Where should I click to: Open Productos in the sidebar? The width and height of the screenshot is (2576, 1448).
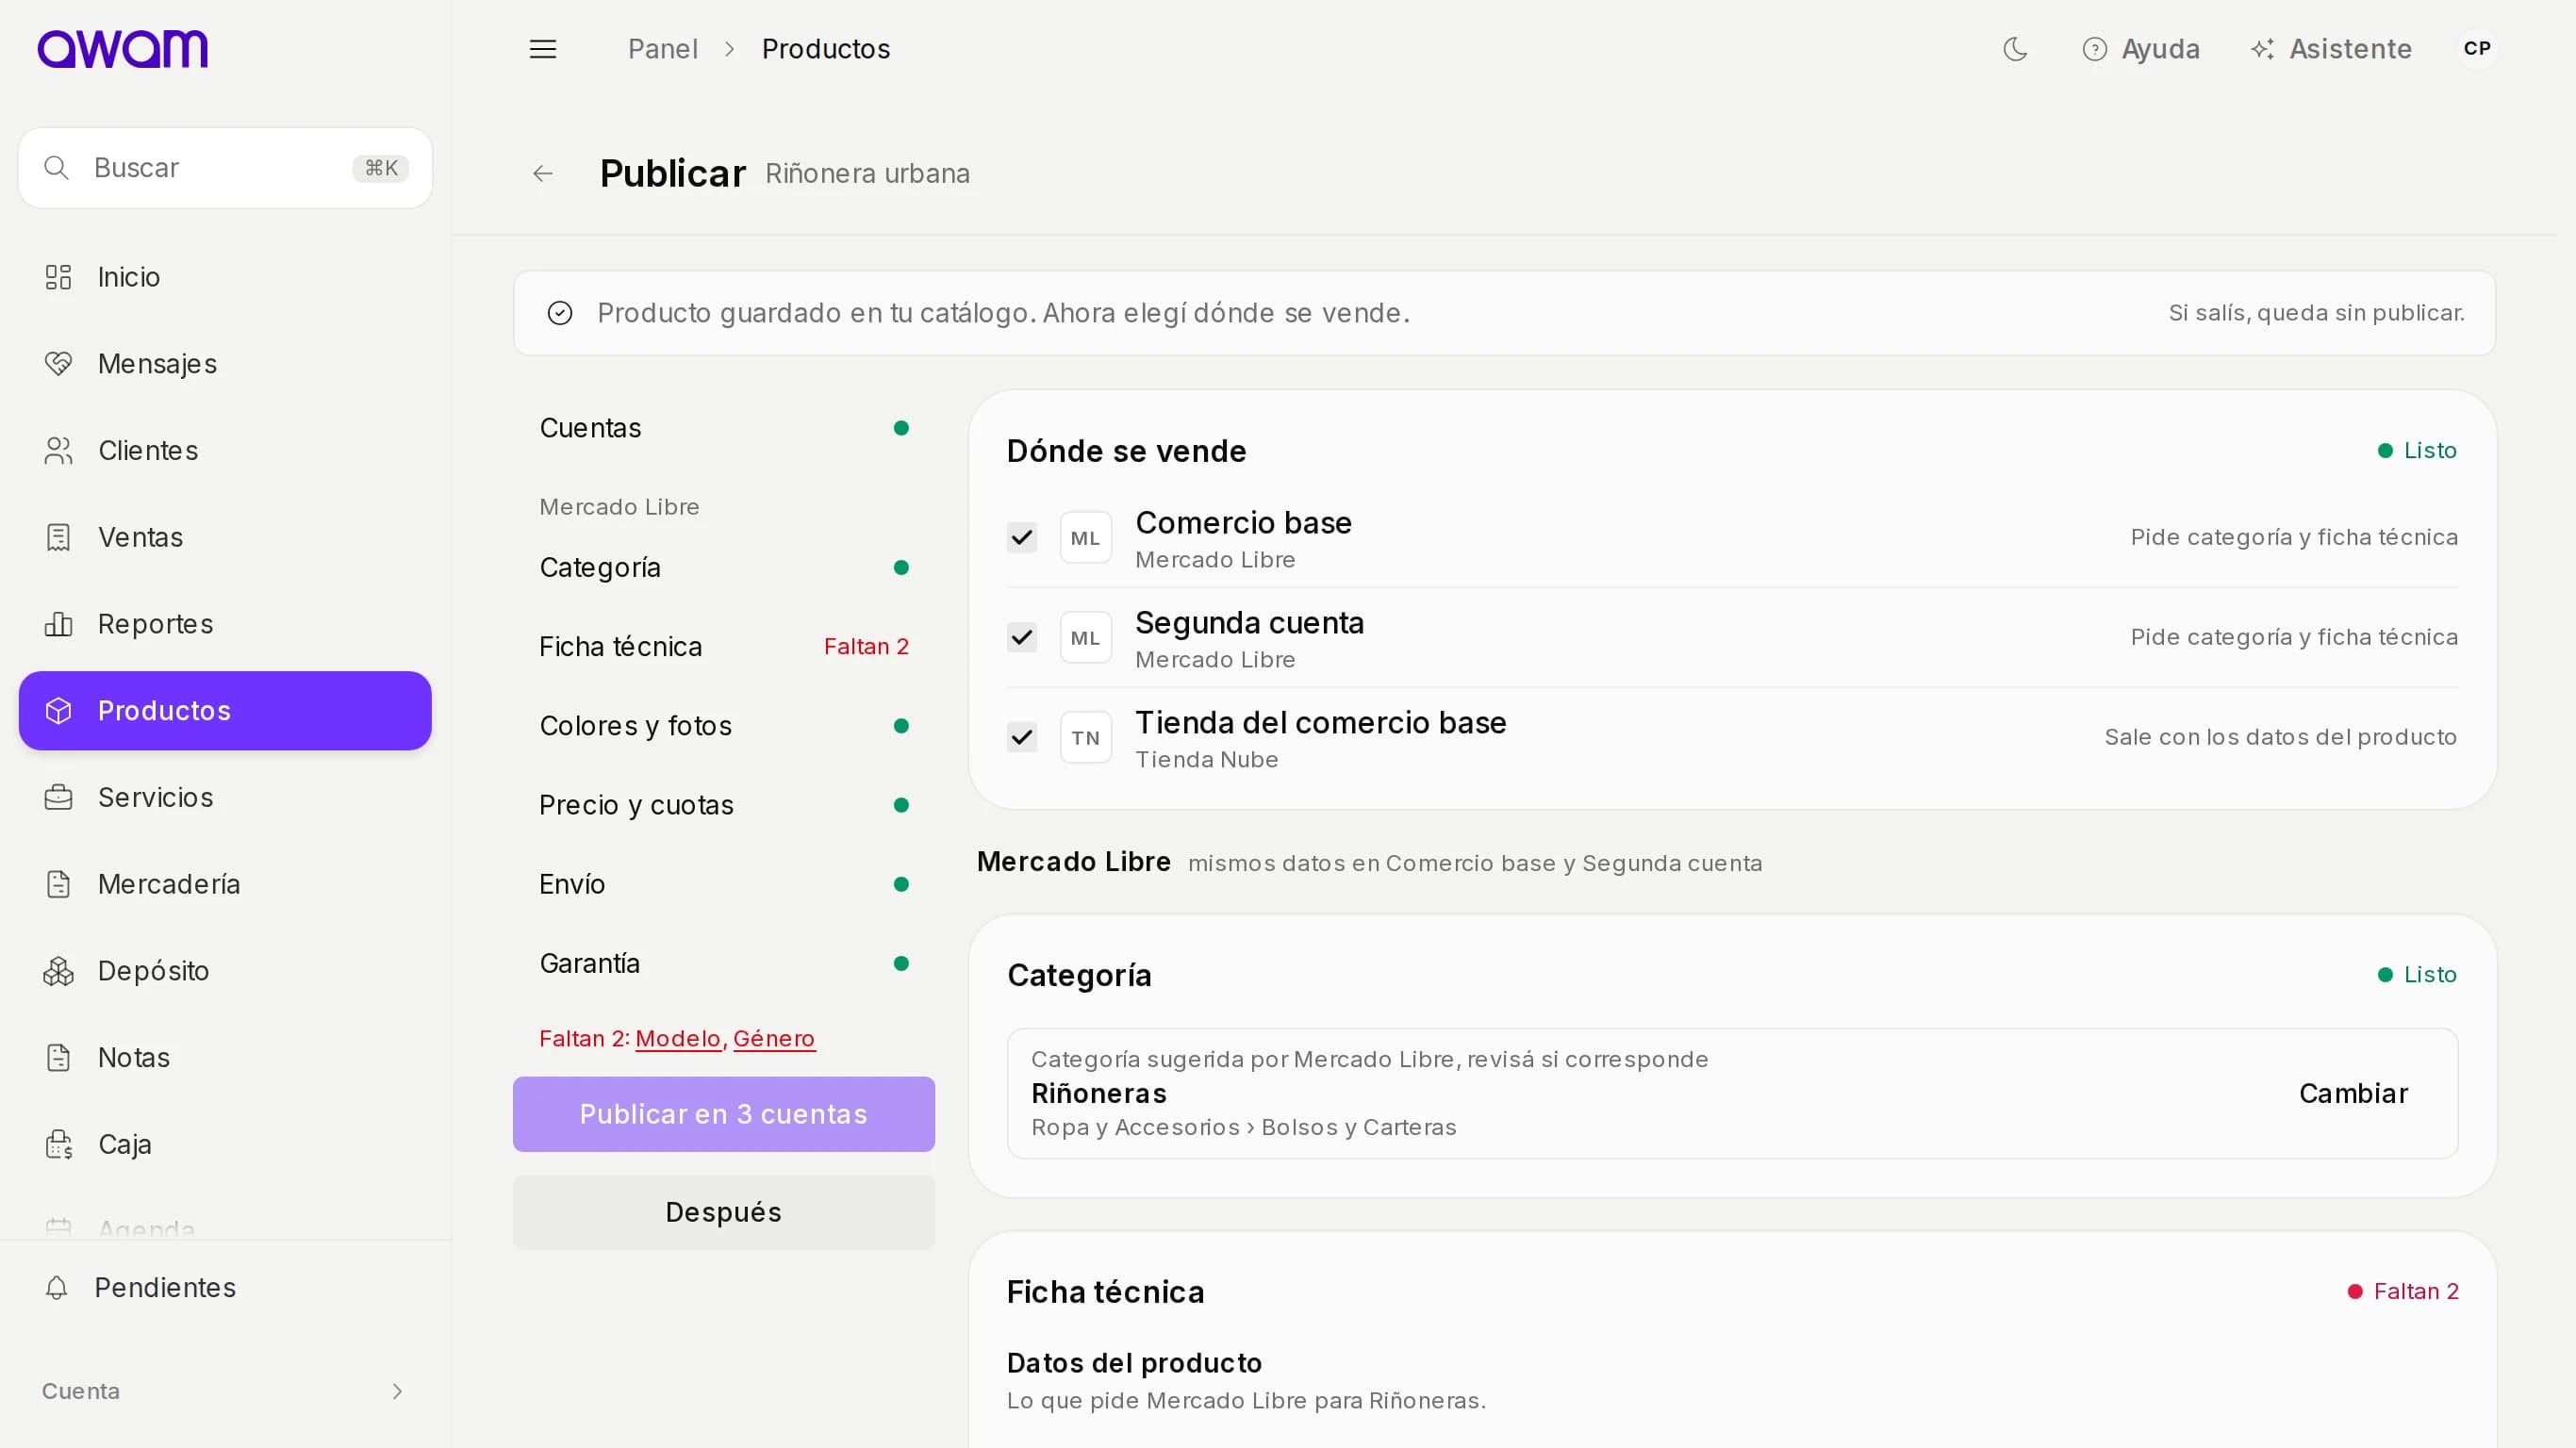click(x=225, y=711)
